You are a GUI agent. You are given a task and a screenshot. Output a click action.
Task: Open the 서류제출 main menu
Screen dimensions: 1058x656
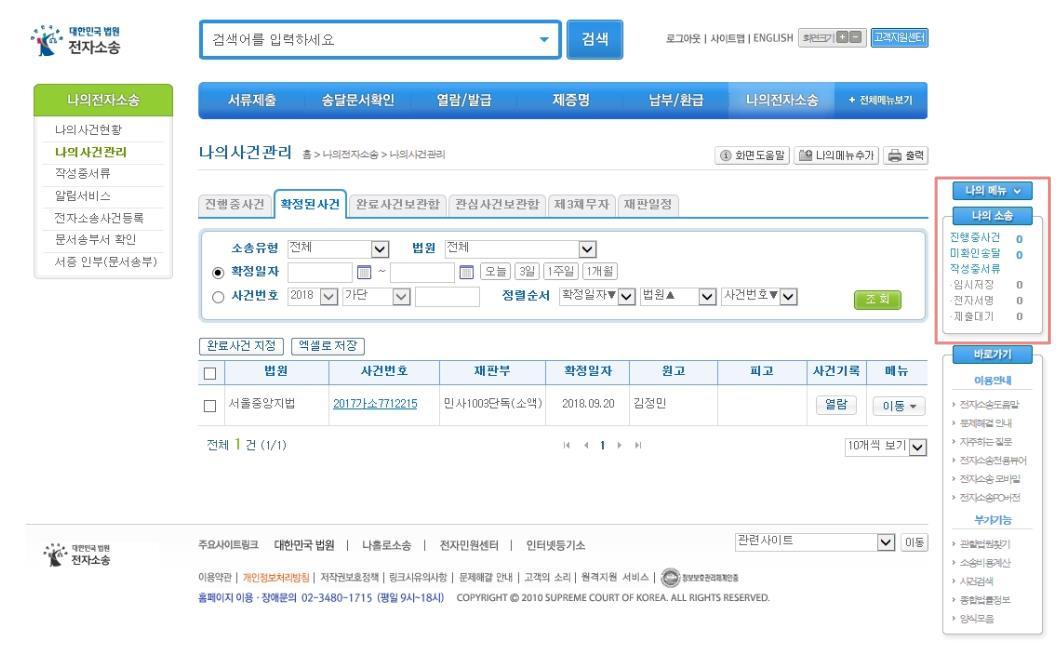(252, 101)
